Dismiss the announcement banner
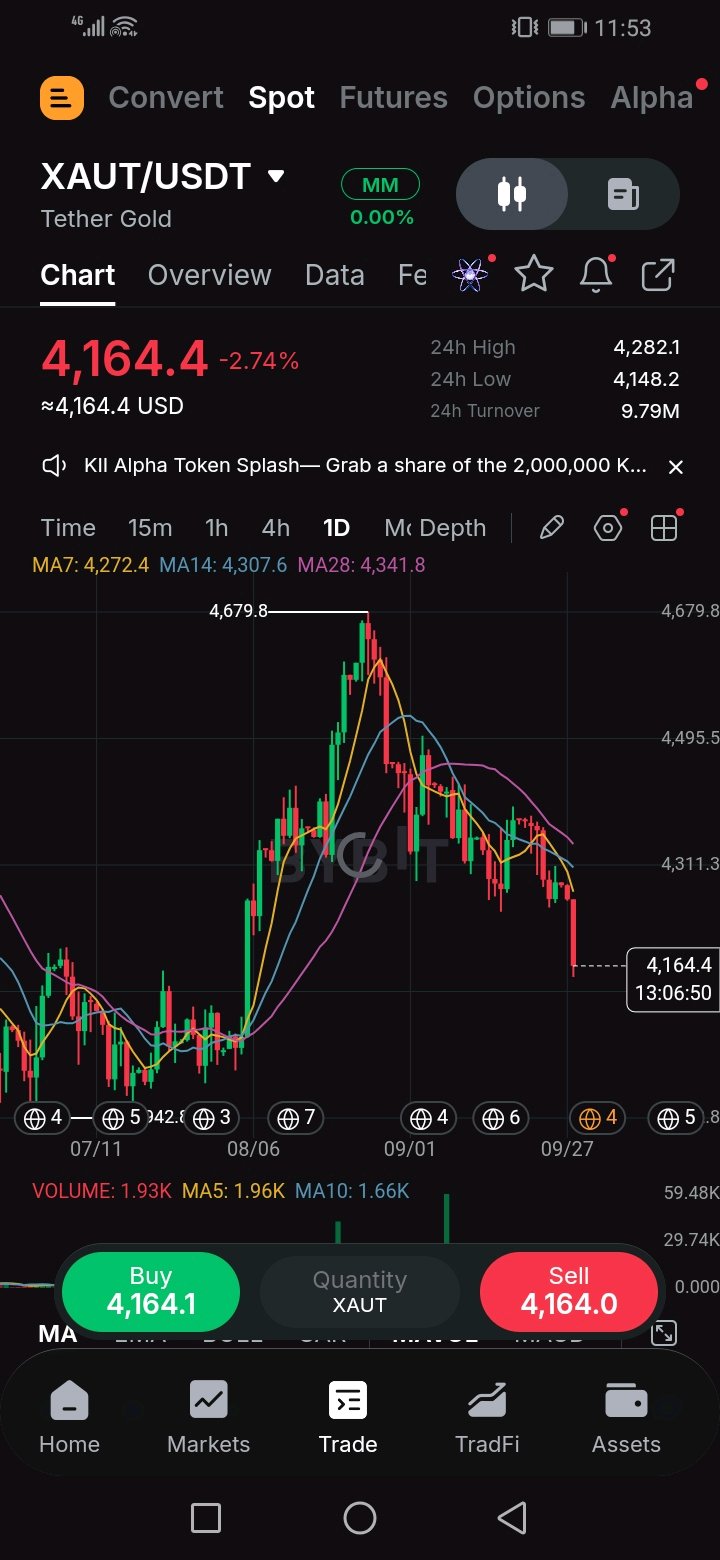 pyautogui.click(x=676, y=467)
